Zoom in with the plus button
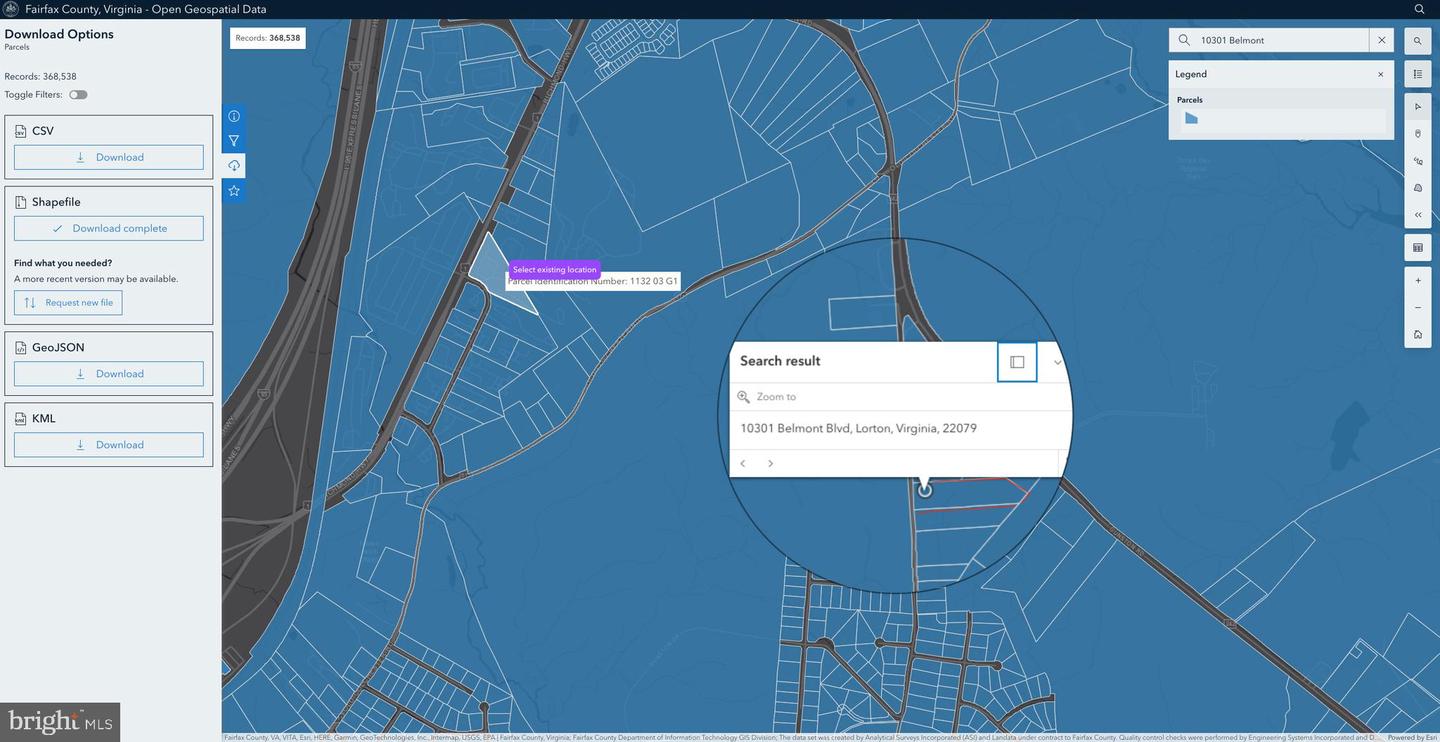 (1417, 281)
